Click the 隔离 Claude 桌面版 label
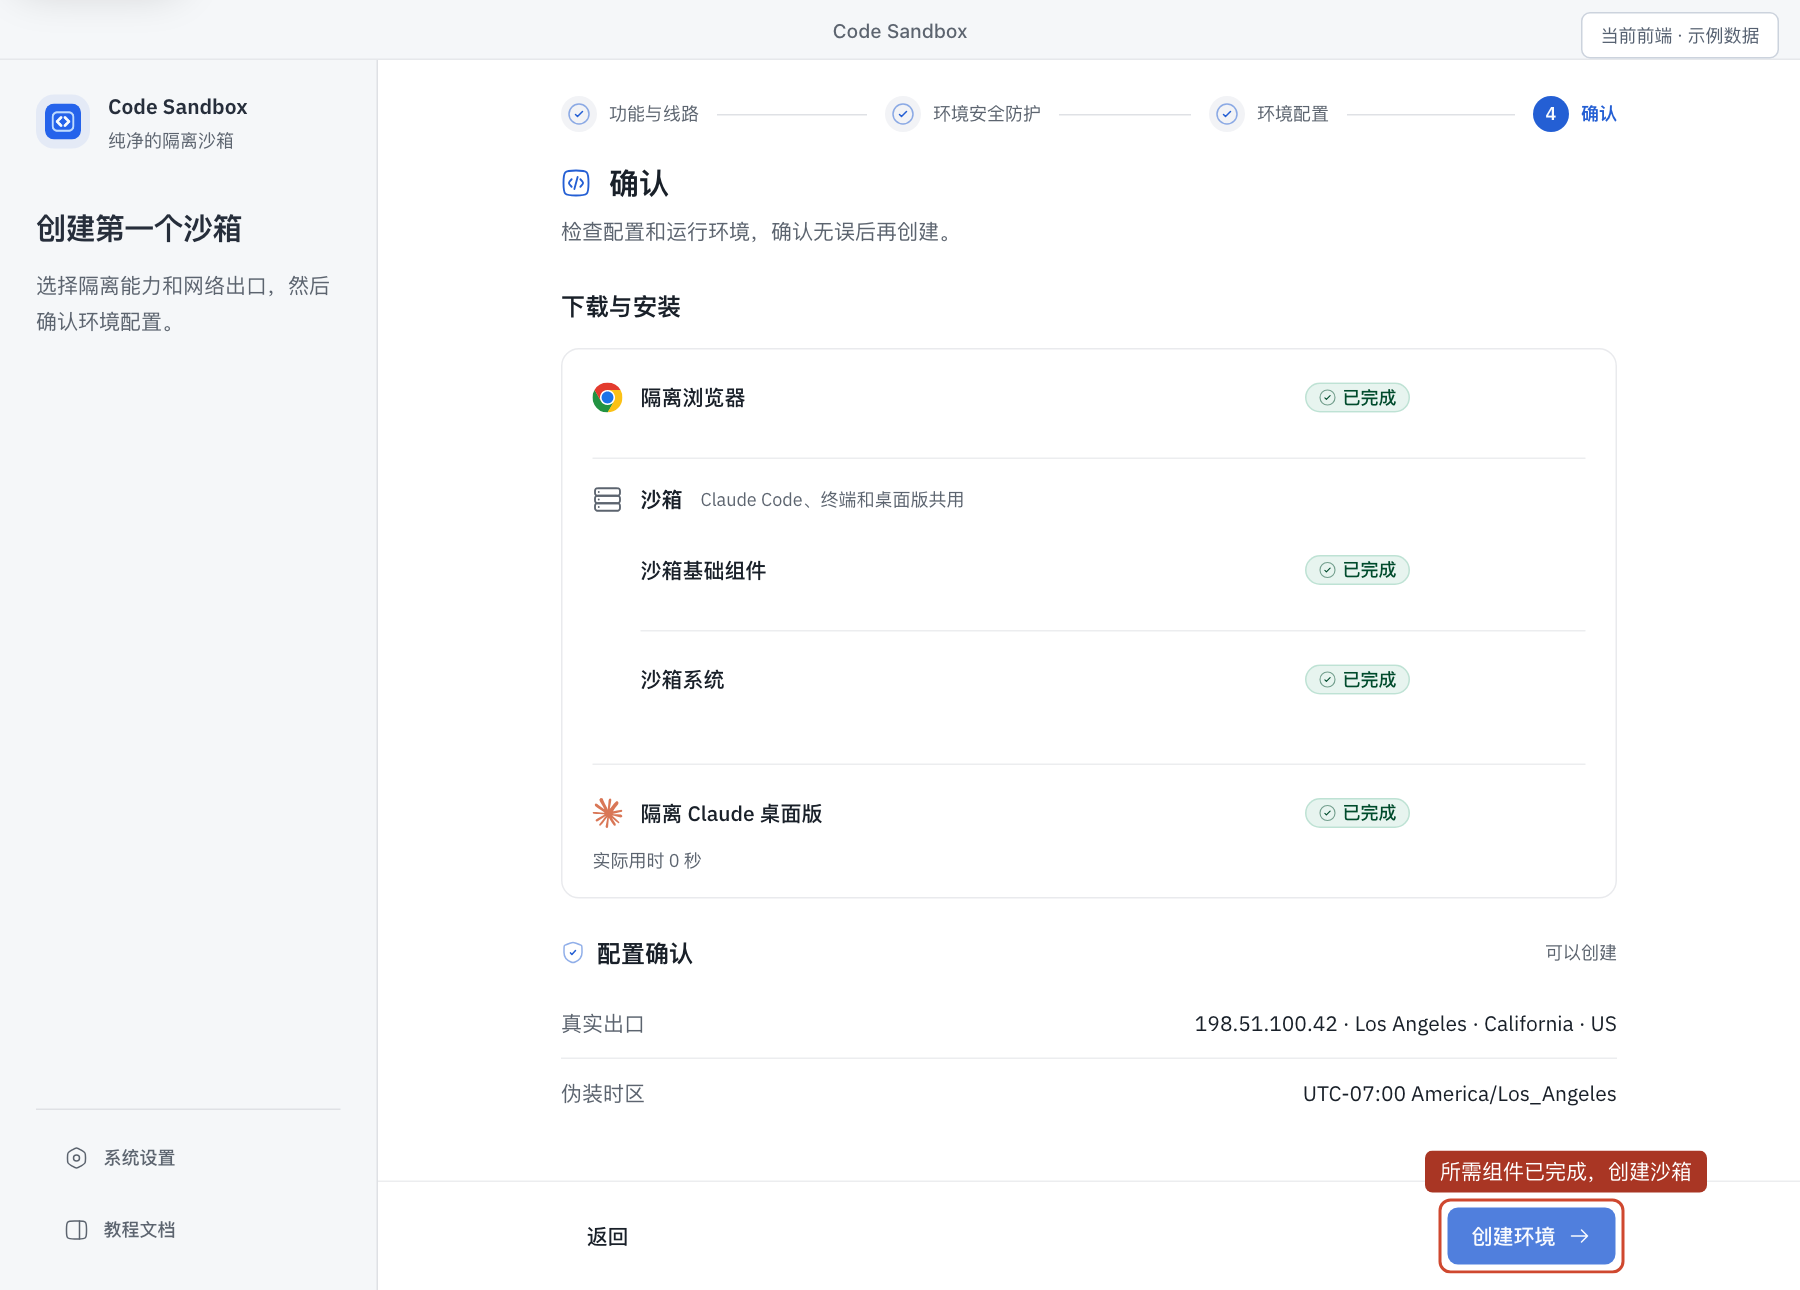 point(731,814)
